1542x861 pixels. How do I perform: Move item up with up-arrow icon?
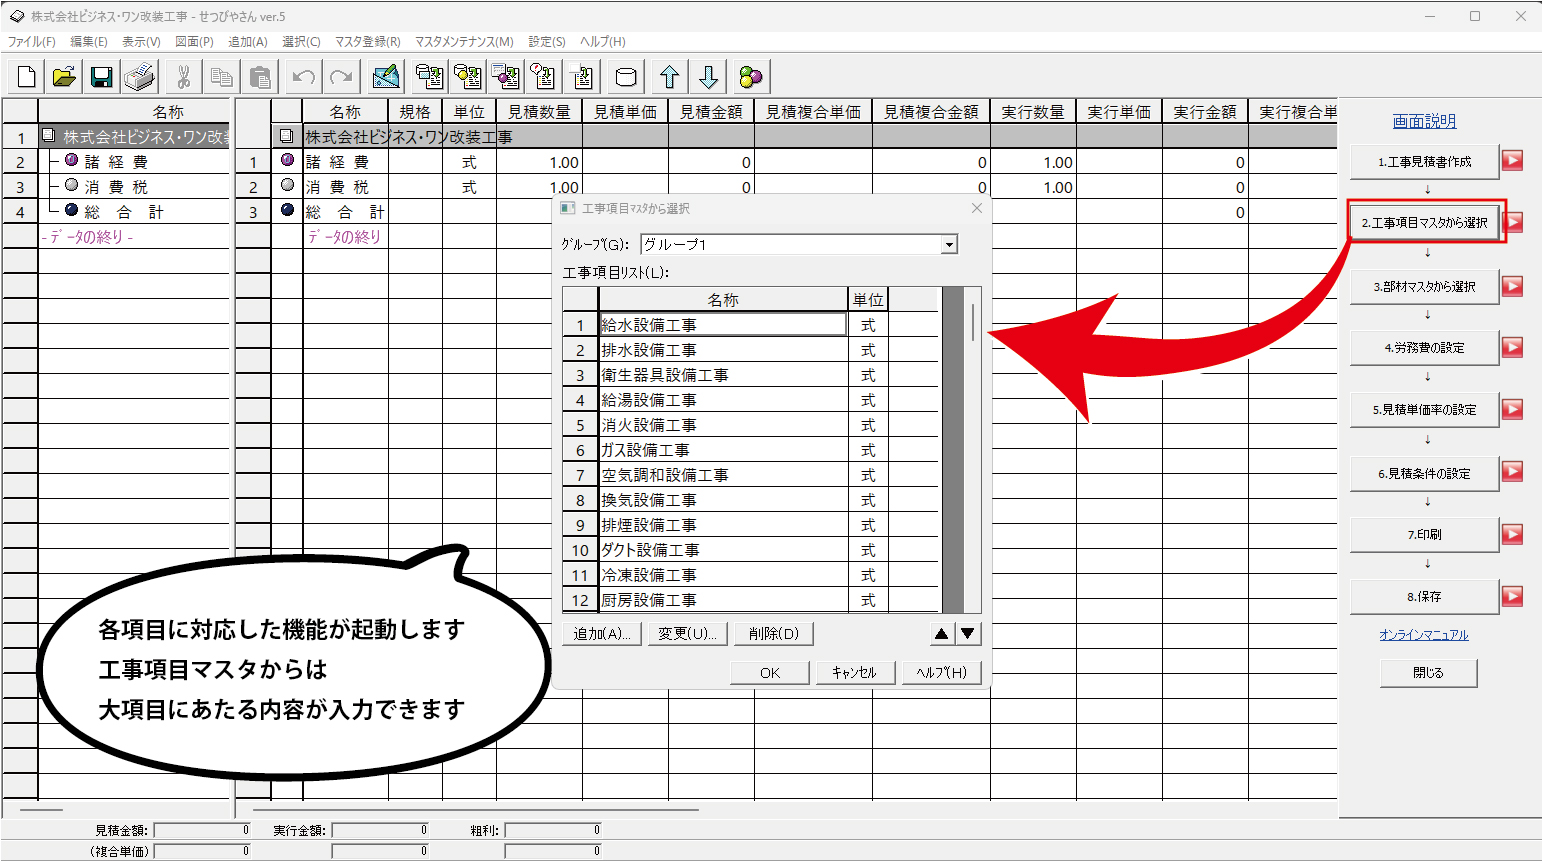670,77
